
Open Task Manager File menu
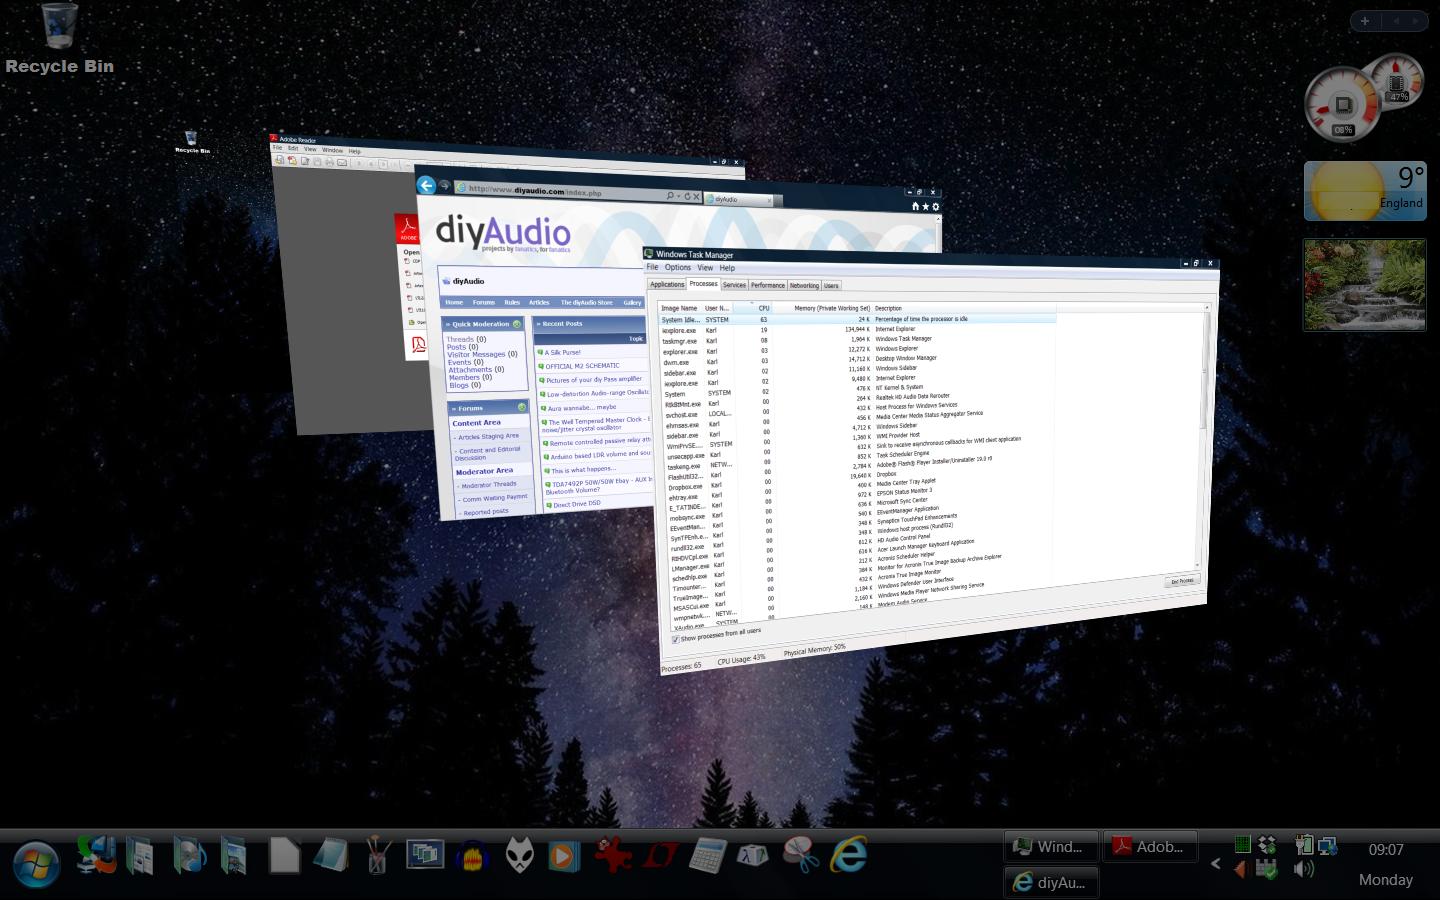(652, 267)
